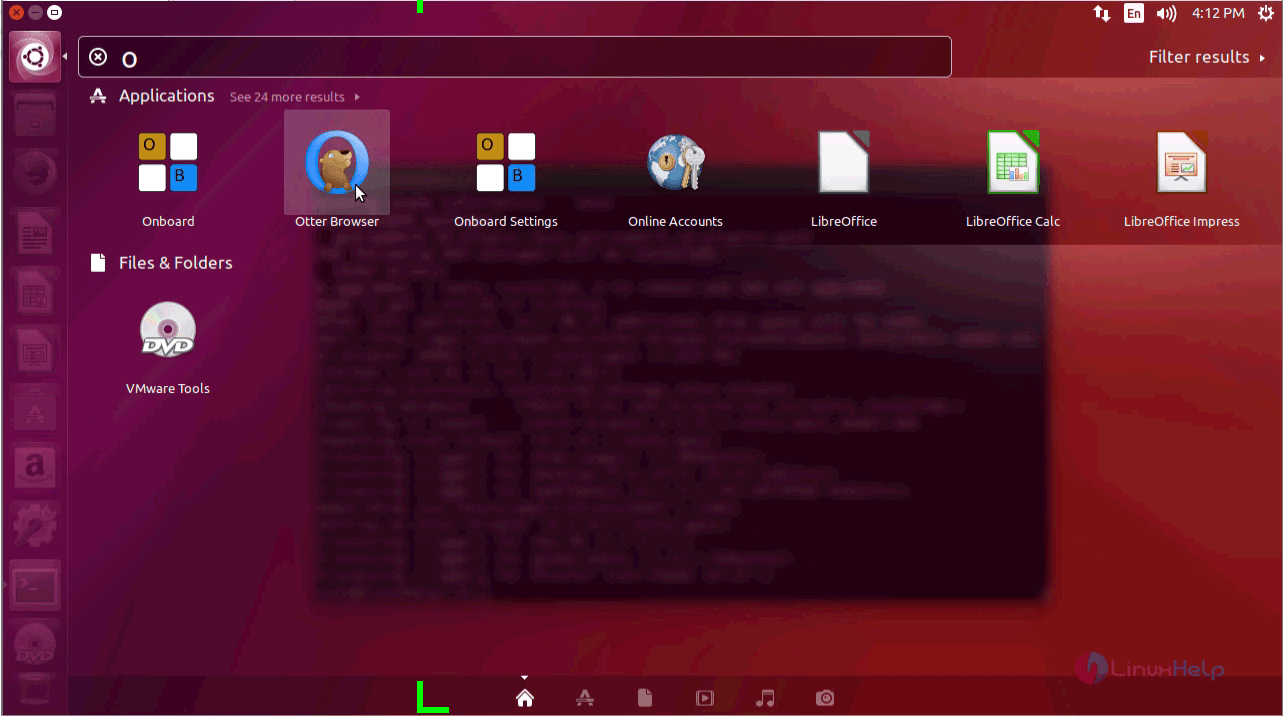This screenshot has width=1283, height=716.
Task: Launch LibreOffice Impress icon
Action: tap(1182, 162)
